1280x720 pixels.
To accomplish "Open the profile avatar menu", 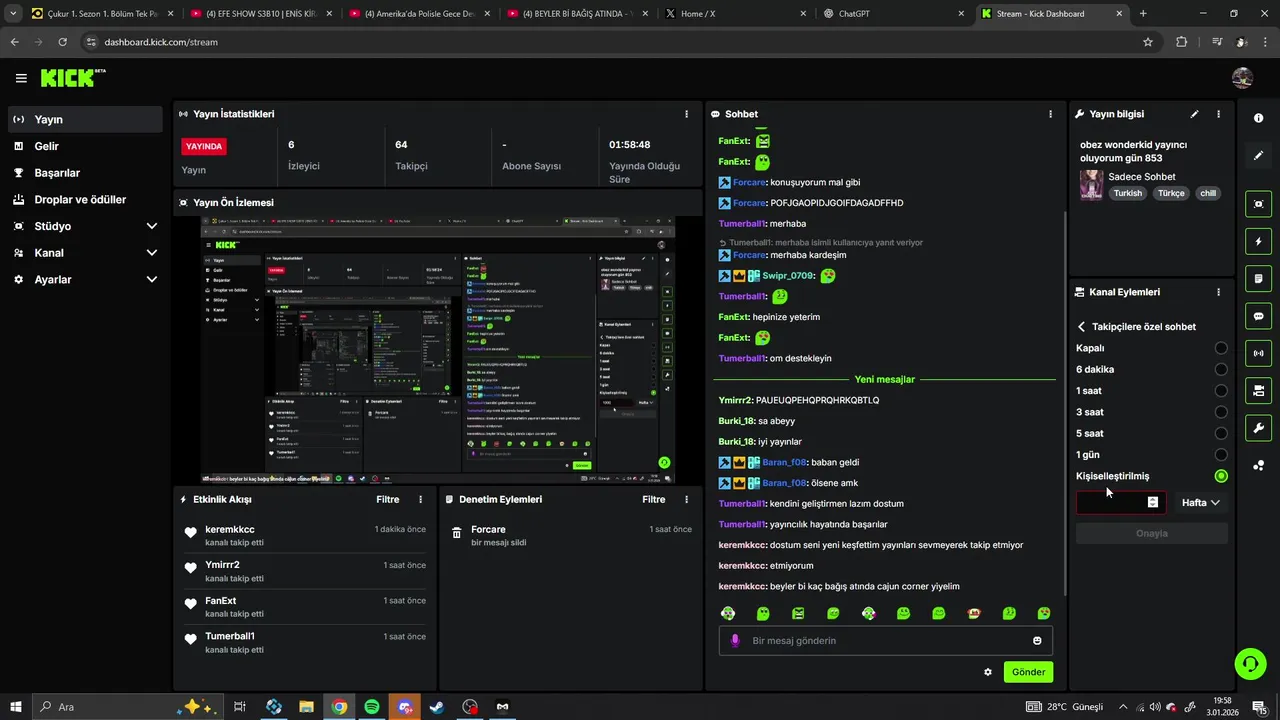I will [x=1243, y=78].
